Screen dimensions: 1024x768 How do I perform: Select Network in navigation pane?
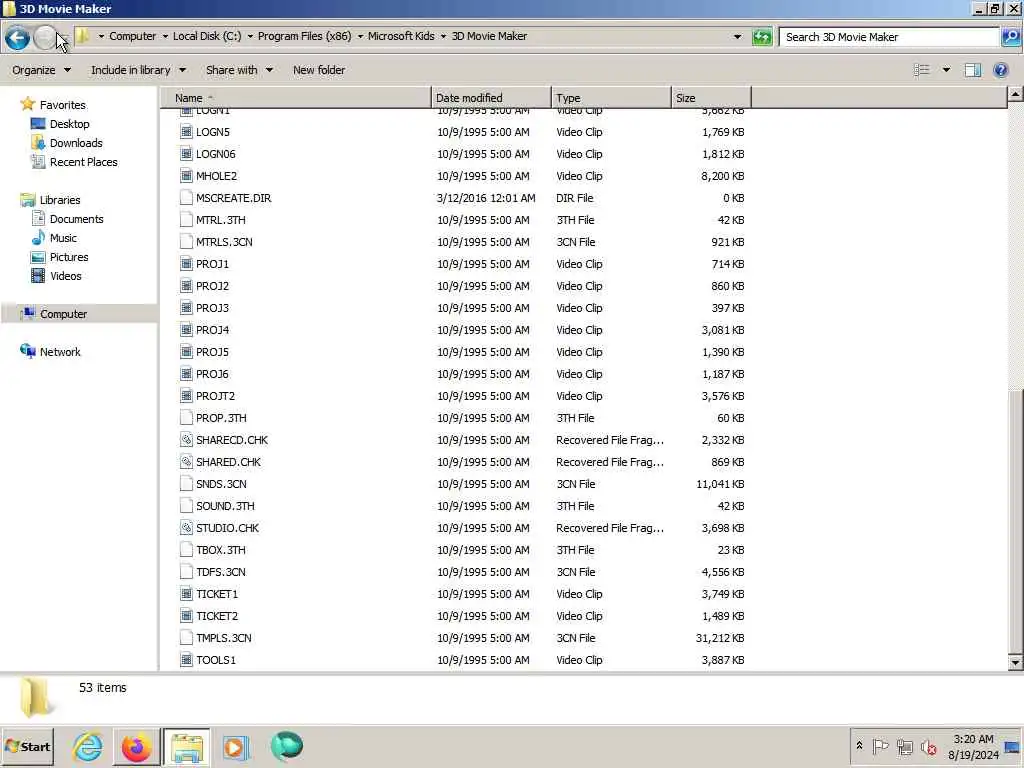point(60,352)
